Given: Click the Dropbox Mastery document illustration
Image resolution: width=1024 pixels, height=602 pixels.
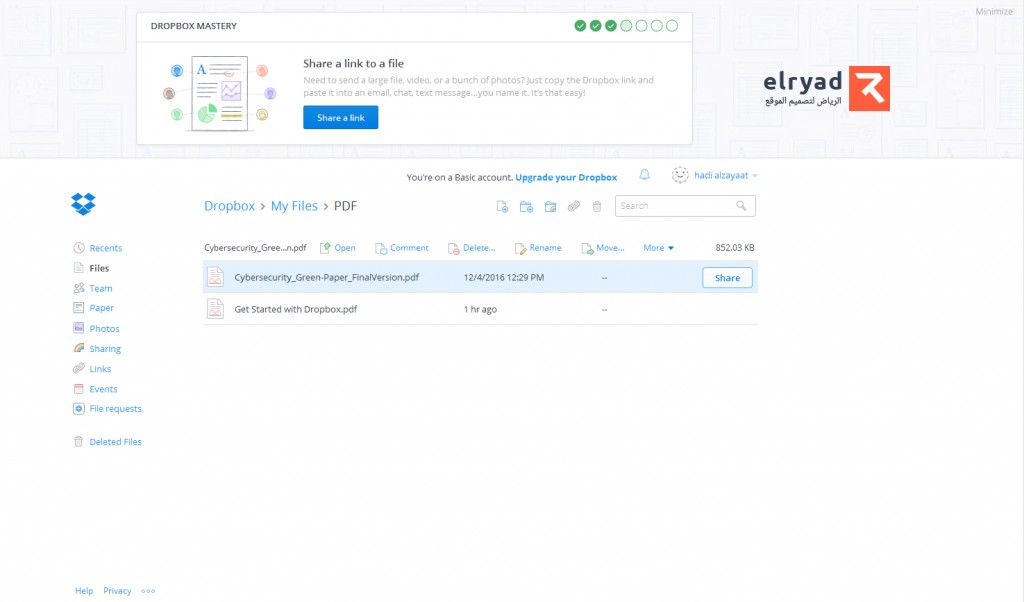Looking at the screenshot, I should pyautogui.click(x=219, y=93).
